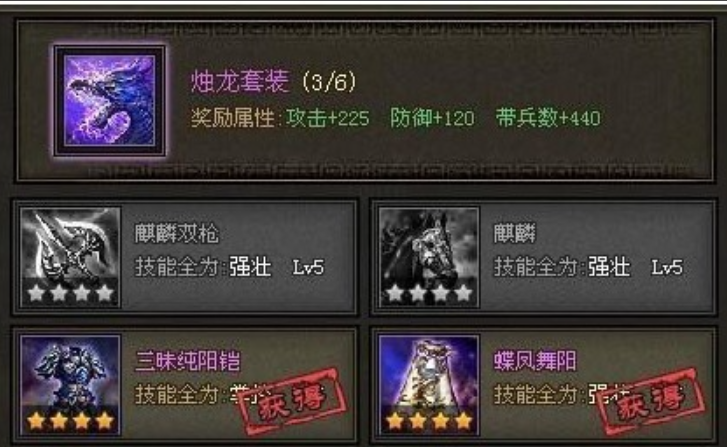Click the 蝶凤舞阳 item name
This screenshot has width=727, height=447.
[535, 361]
